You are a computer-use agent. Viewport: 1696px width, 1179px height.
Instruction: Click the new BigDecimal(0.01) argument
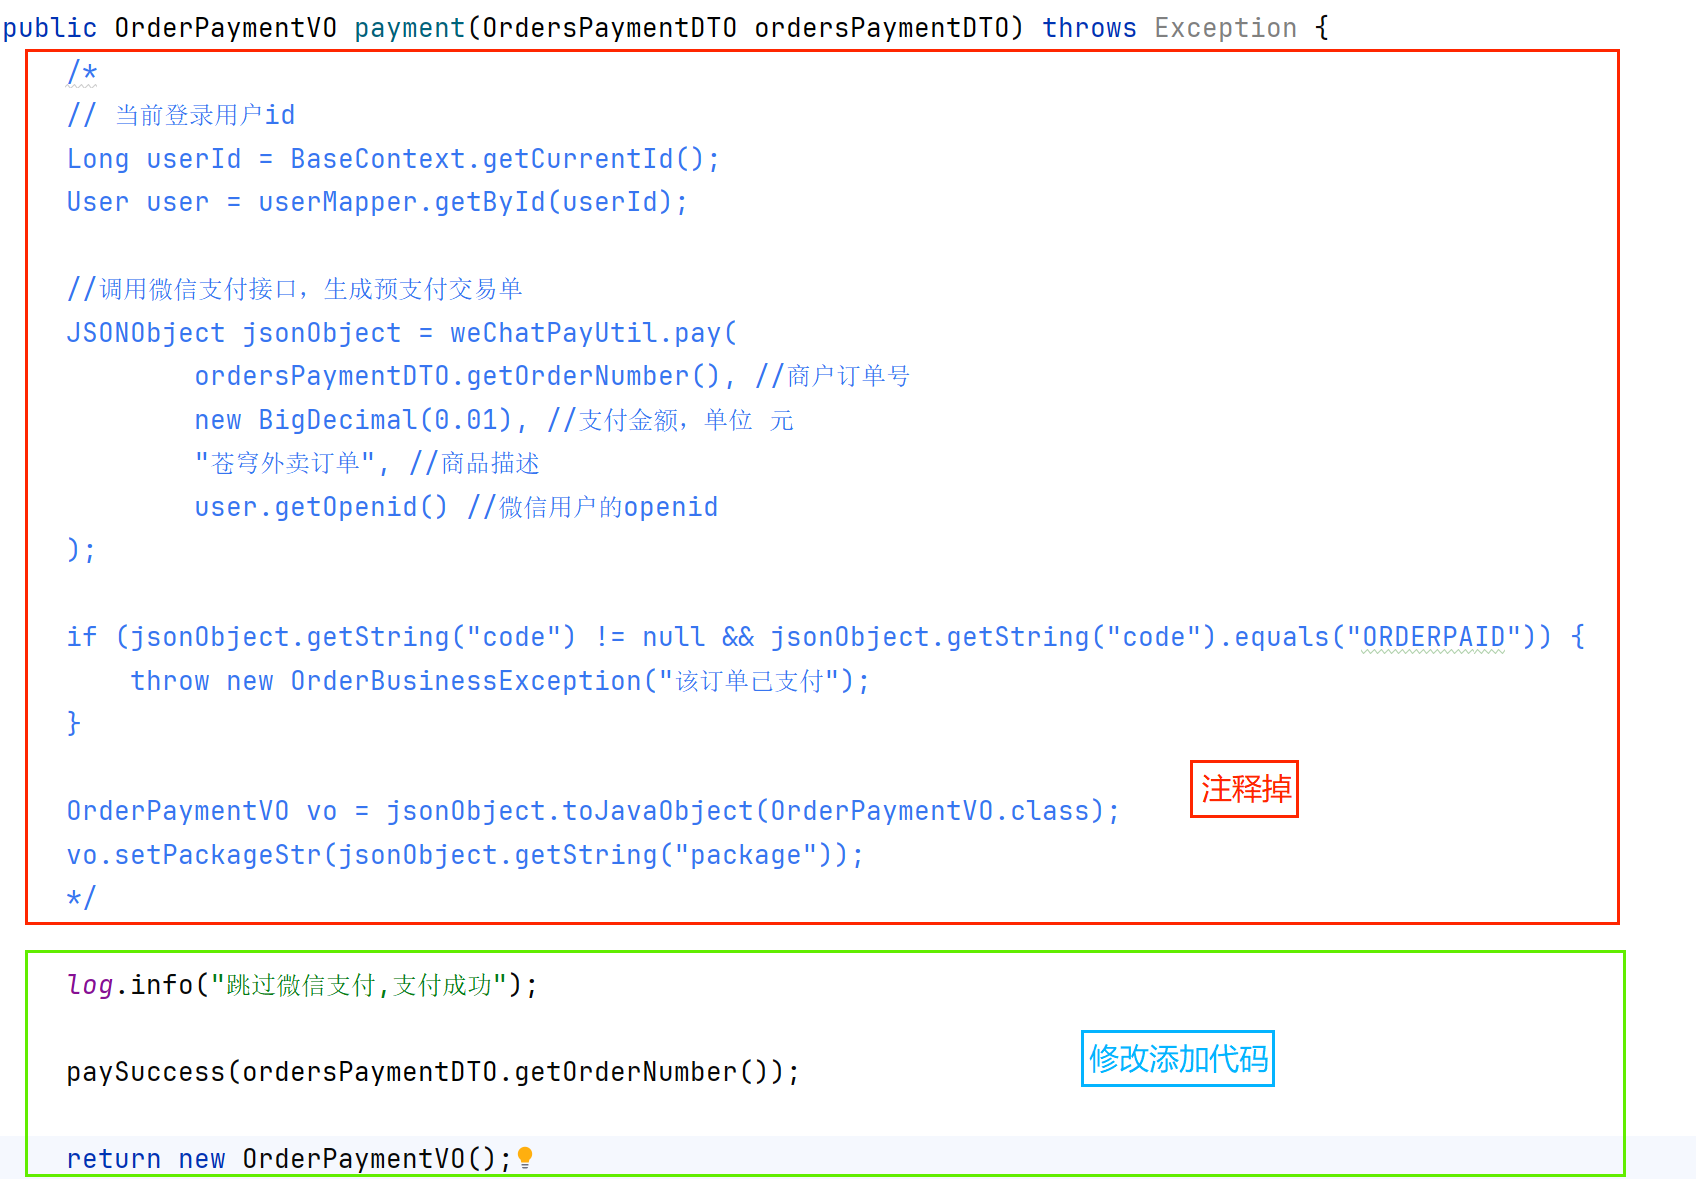pyautogui.click(x=353, y=420)
